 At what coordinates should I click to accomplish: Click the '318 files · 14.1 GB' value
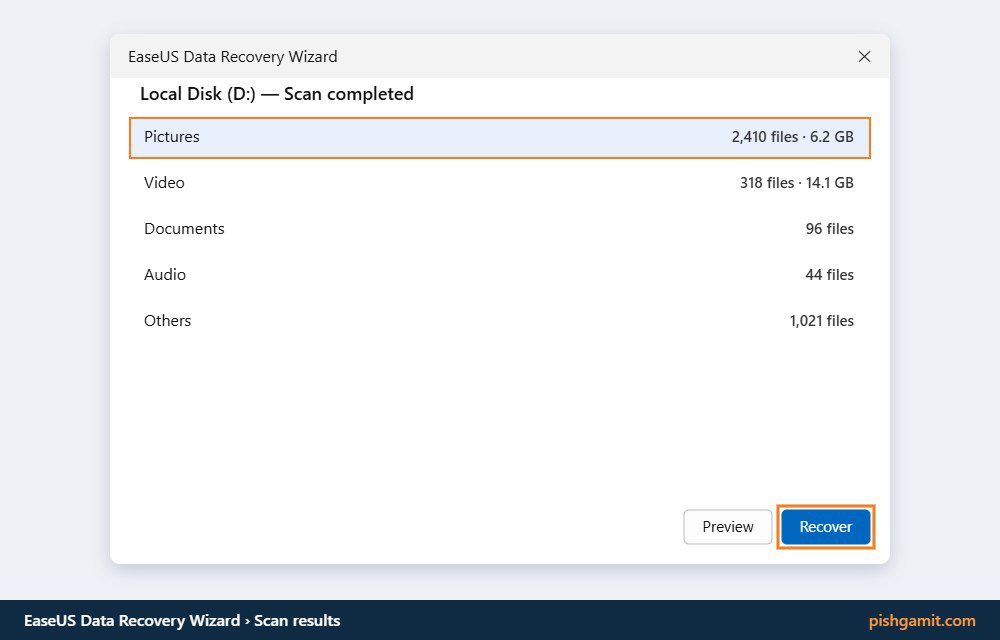point(797,183)
